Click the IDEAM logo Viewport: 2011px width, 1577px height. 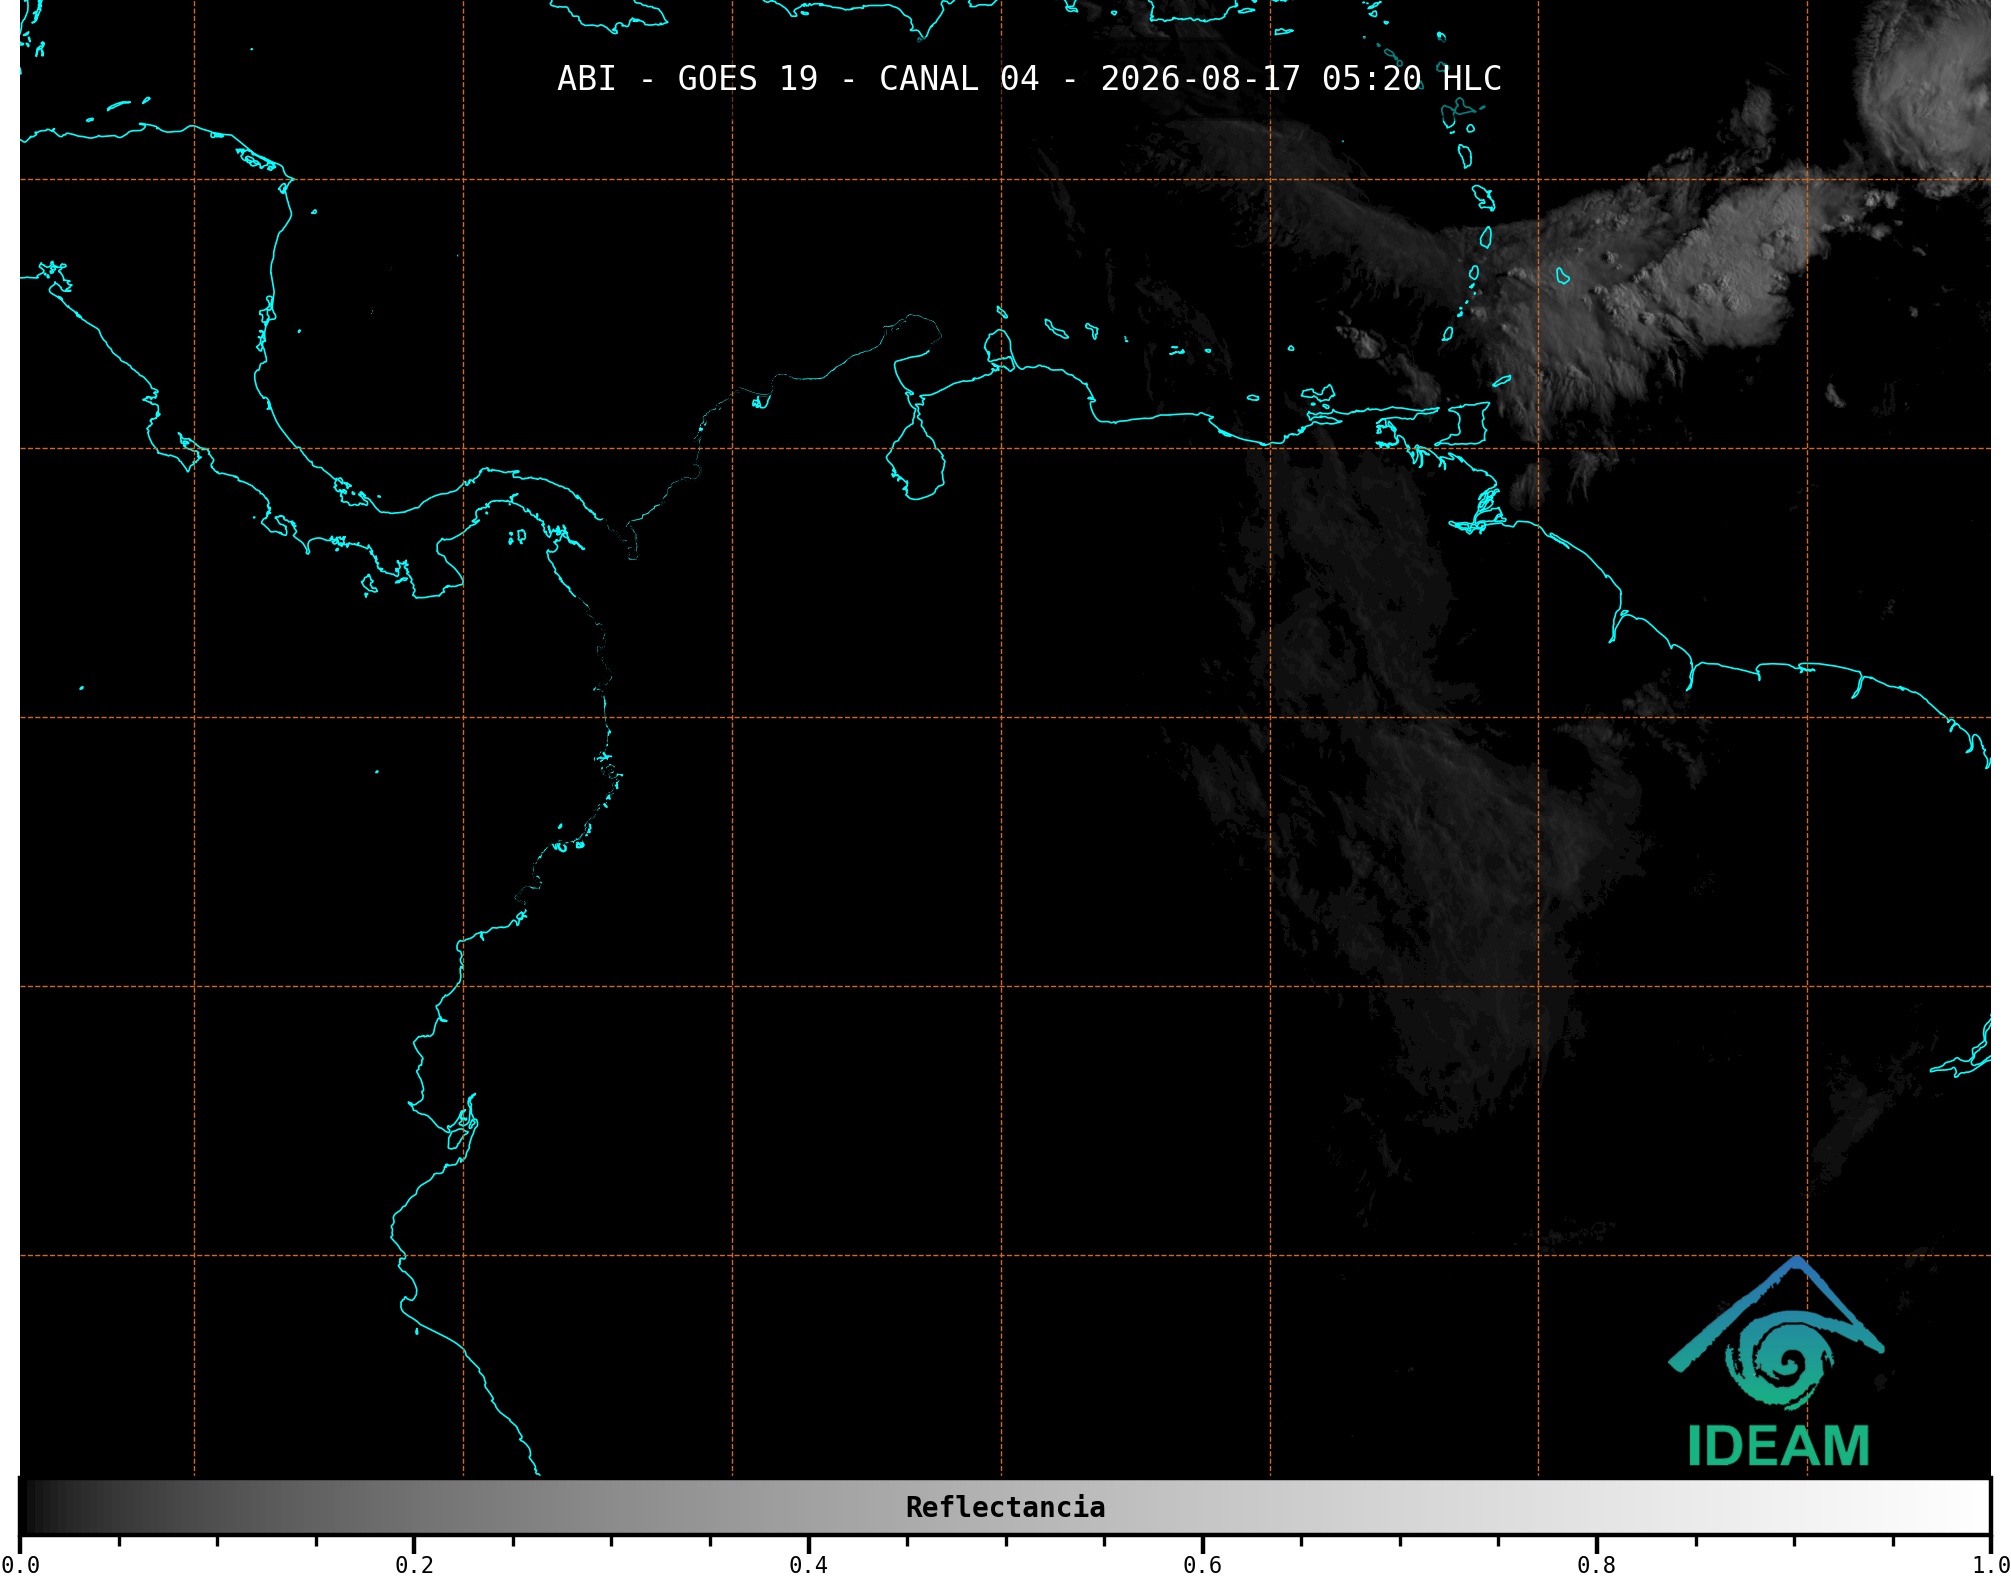1777,1362
